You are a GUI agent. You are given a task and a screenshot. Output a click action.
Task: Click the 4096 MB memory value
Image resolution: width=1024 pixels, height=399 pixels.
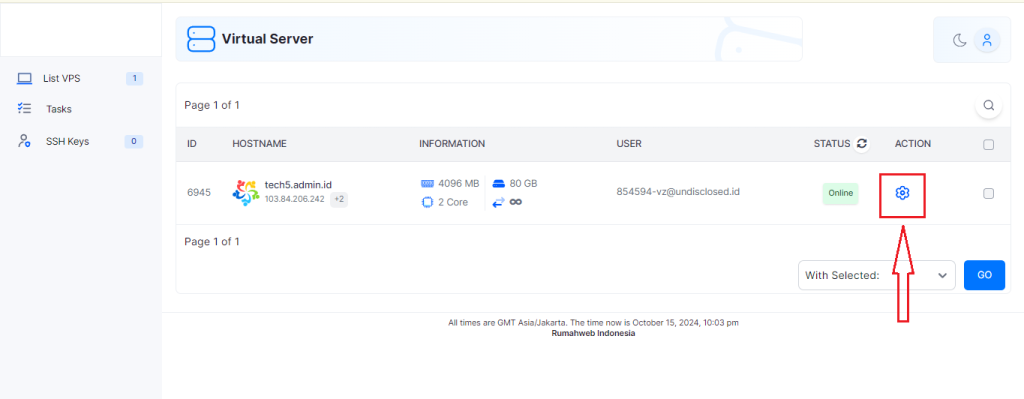click(x=458, y=184)
